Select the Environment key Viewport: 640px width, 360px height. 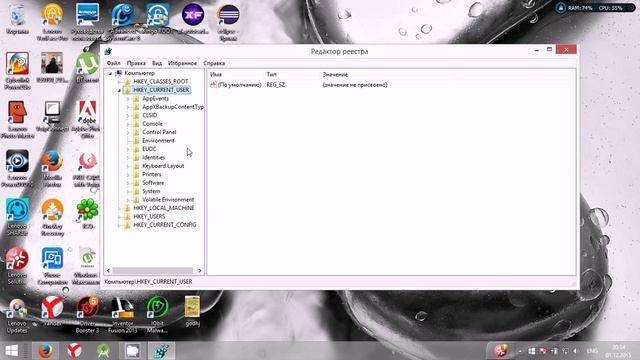[x=158, y=140]
